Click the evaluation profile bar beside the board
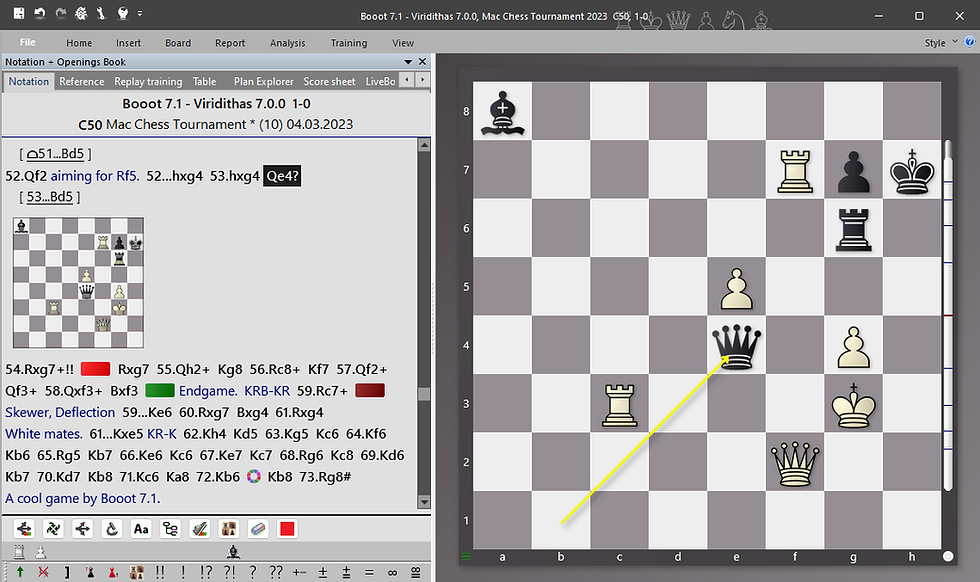Viewport: 980px width, 582px height. tap(948, 316)
